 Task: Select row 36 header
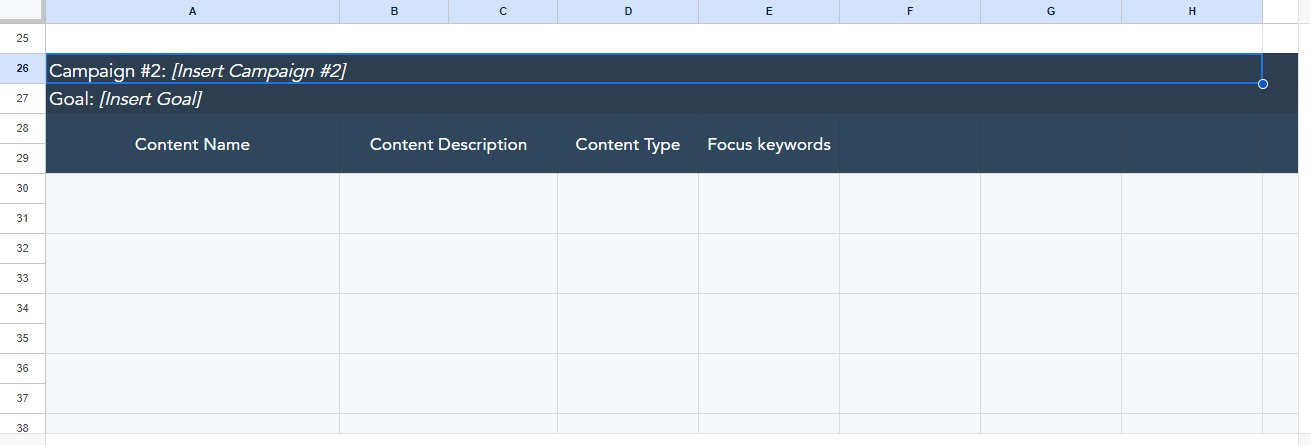point(22,368)
